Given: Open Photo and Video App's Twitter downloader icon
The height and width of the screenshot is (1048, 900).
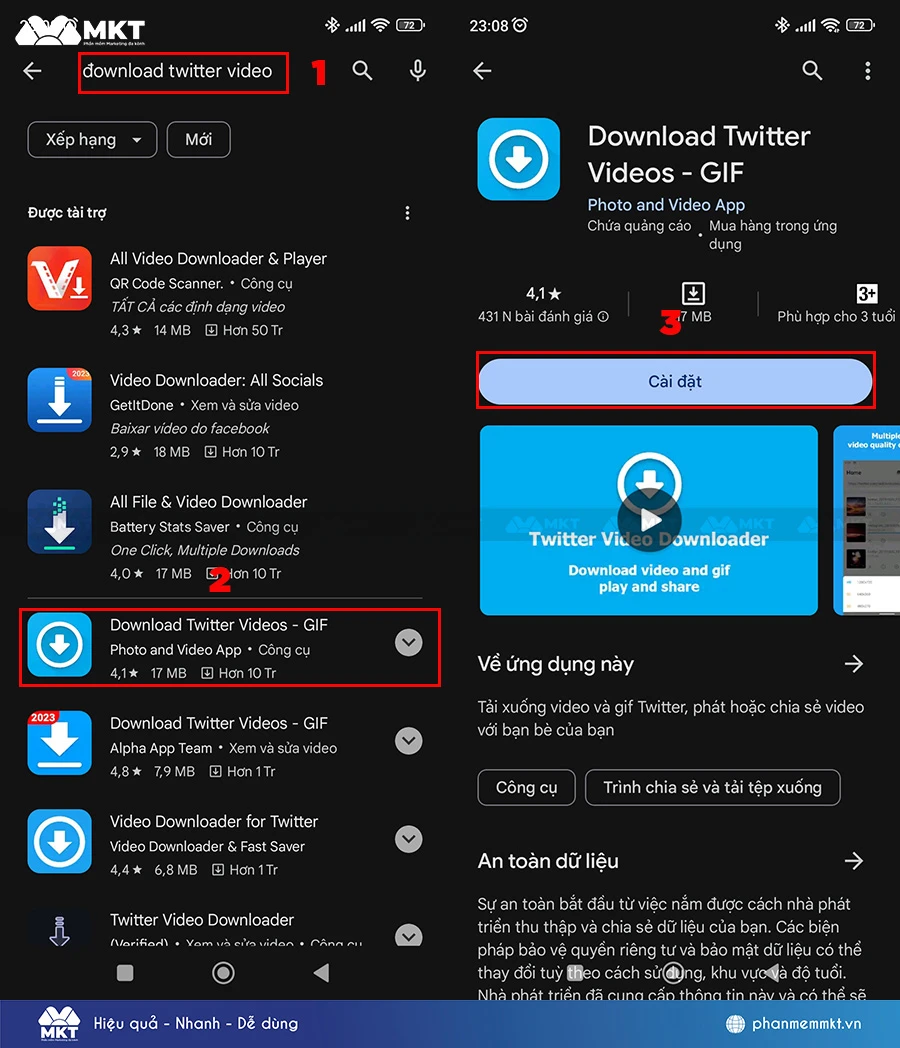Looking at the screenshot, I should click(59, 644).
